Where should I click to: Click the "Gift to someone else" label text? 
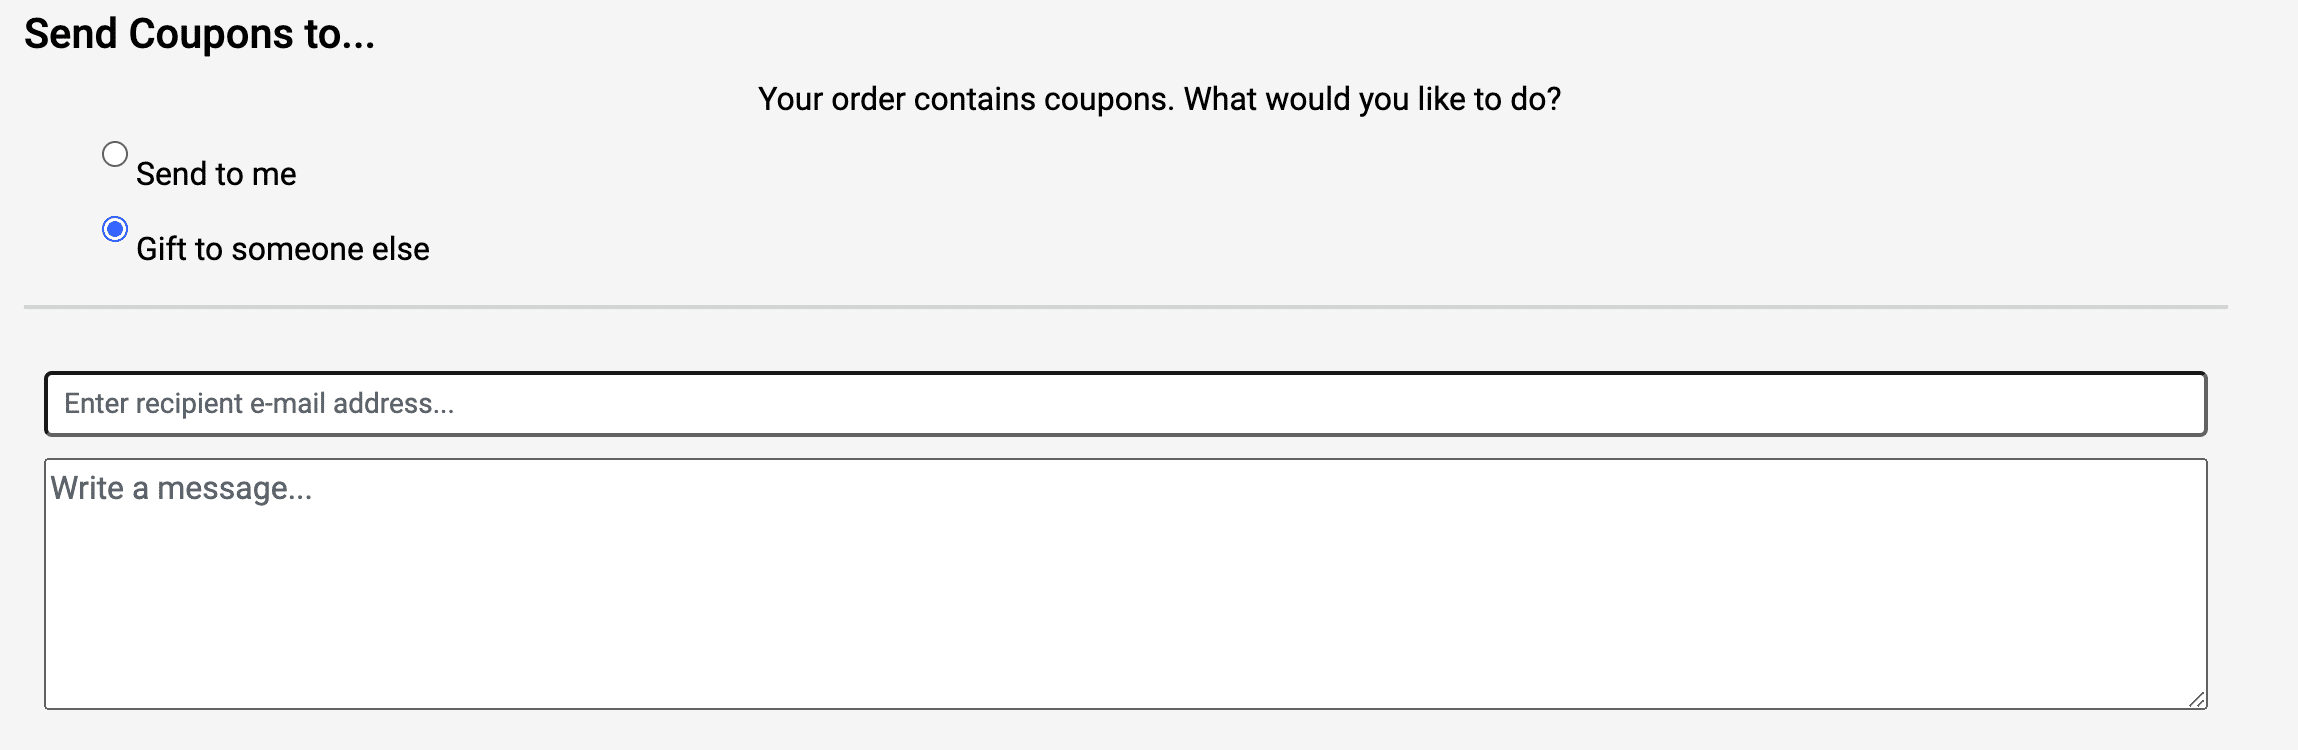(282, 249)
